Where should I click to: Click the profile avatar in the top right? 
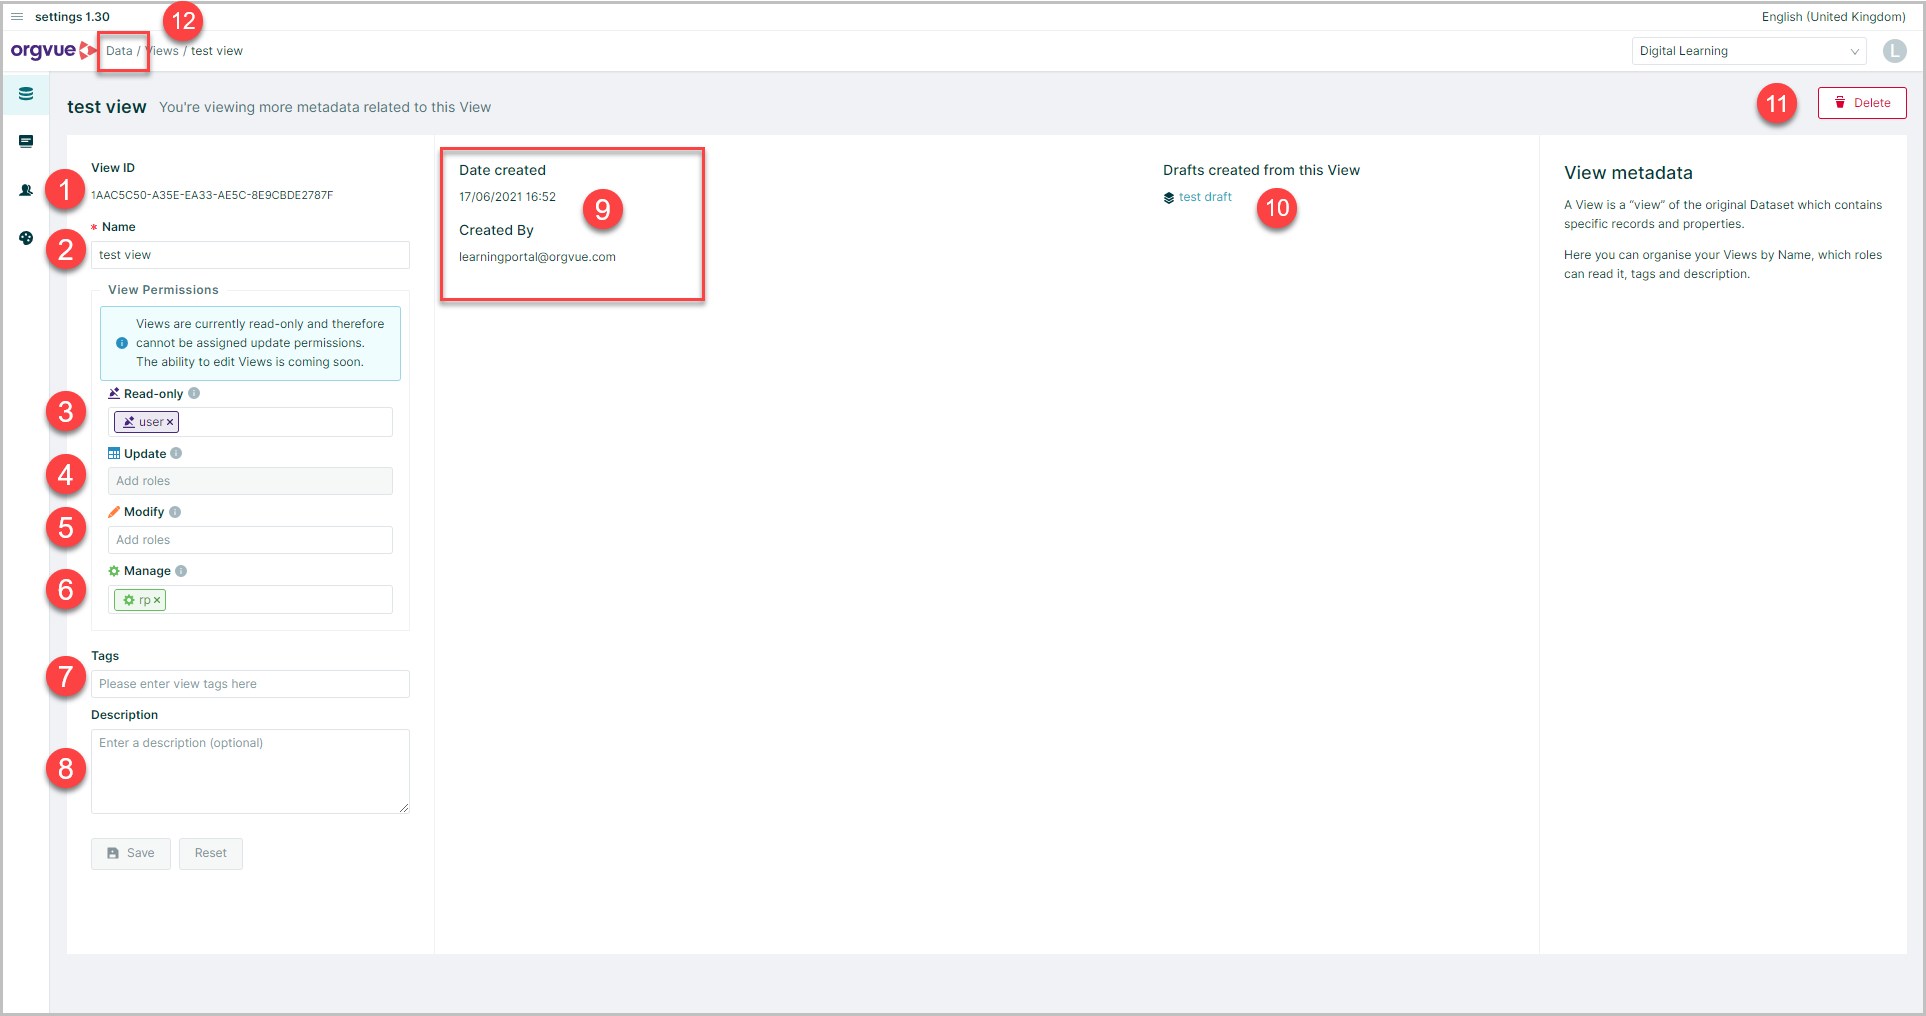(x=1894, y=51)
